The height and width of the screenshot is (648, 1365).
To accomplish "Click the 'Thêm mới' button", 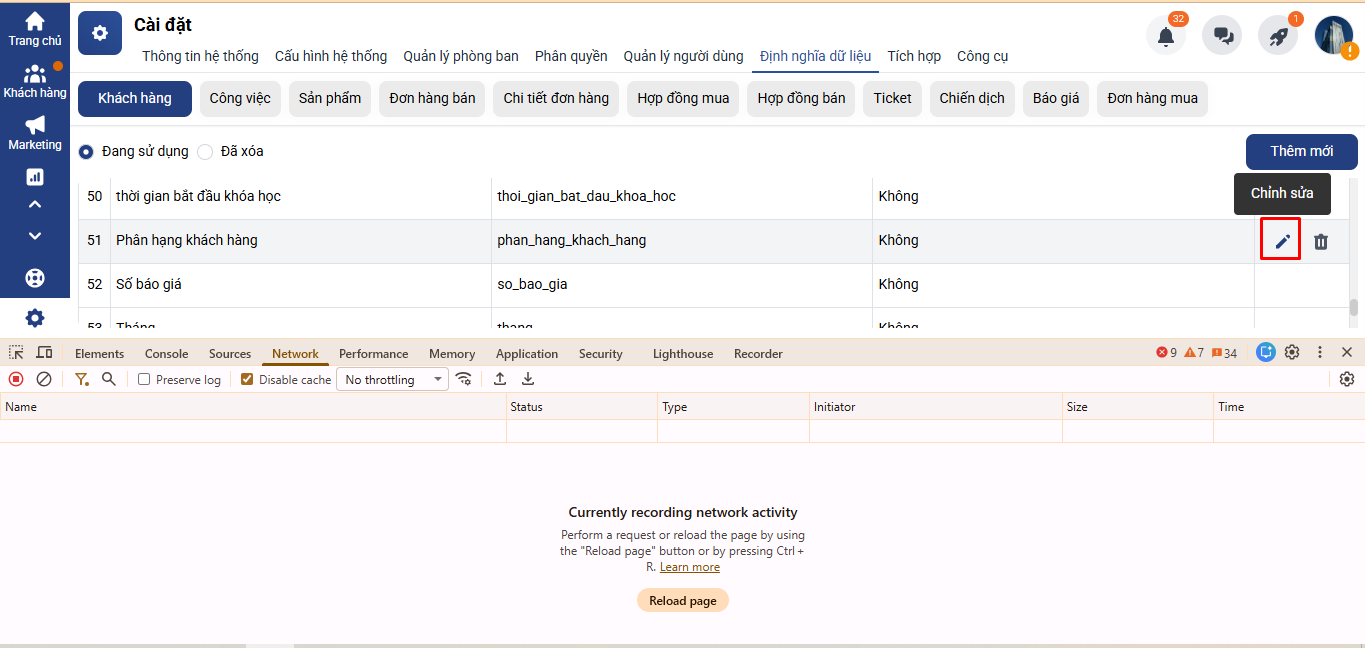I will pos(1301,151).
